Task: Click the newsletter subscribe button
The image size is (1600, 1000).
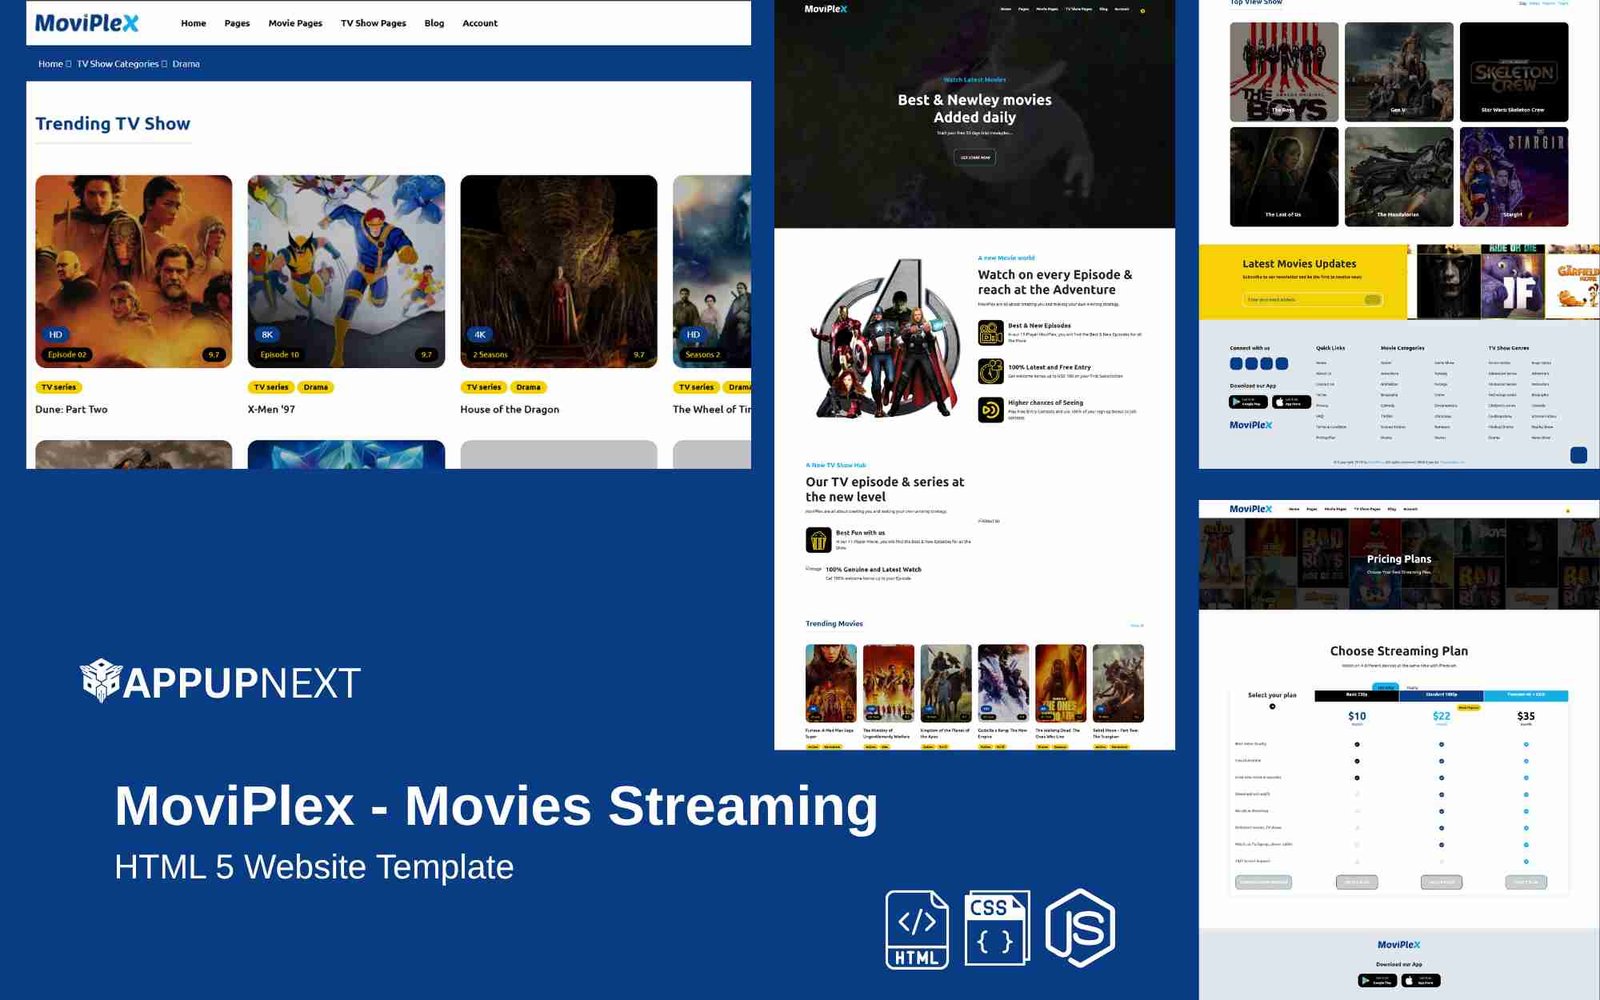Action: [x=1374, y=299]
